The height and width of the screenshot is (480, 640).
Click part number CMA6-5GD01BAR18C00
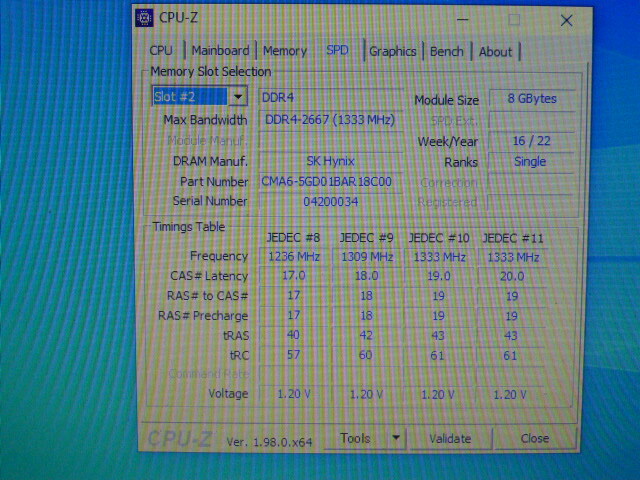[331, 181]
